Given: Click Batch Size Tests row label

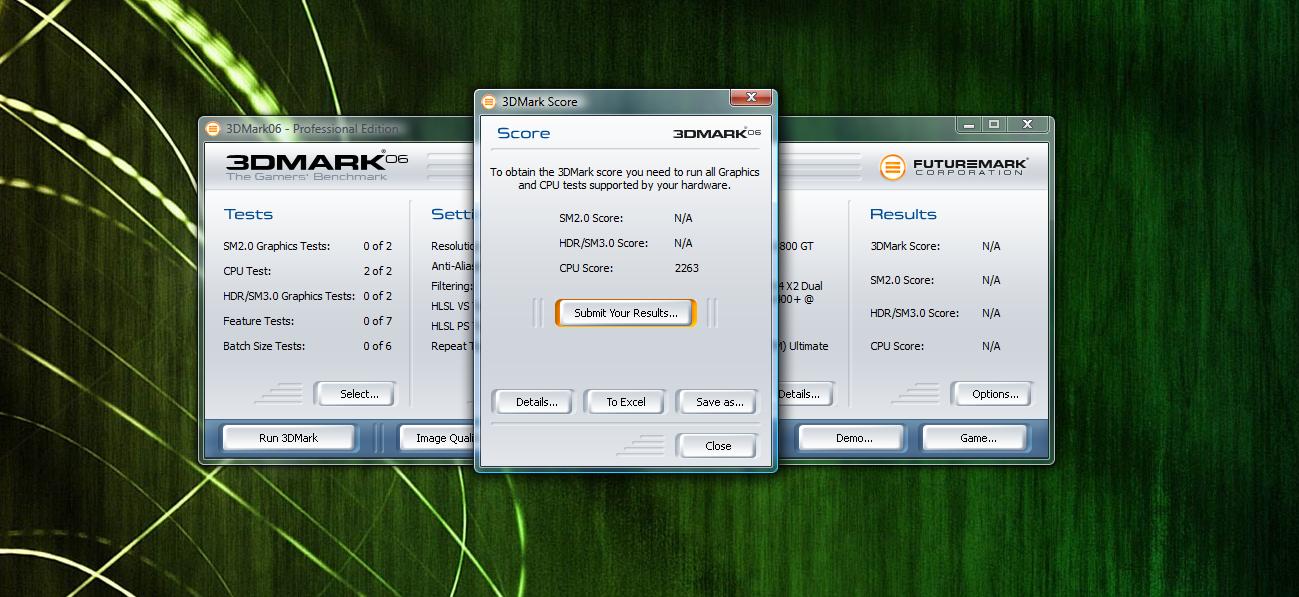Looking at the screenshot, I should click(264, 346).
